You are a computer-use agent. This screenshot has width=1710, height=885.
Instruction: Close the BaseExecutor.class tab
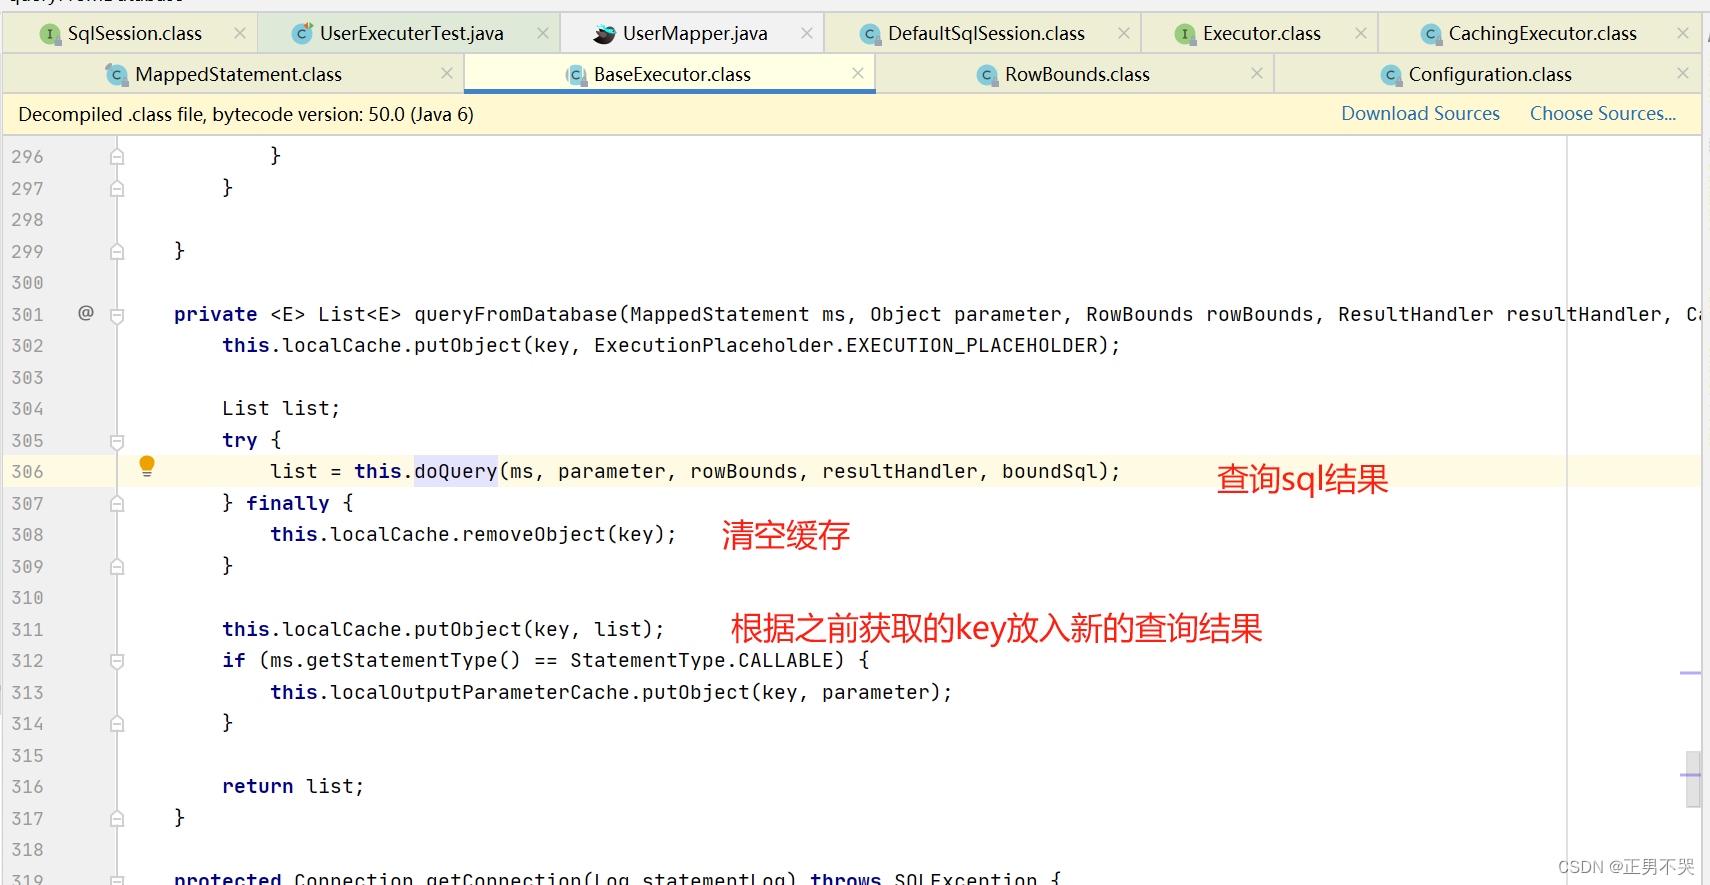858,73
